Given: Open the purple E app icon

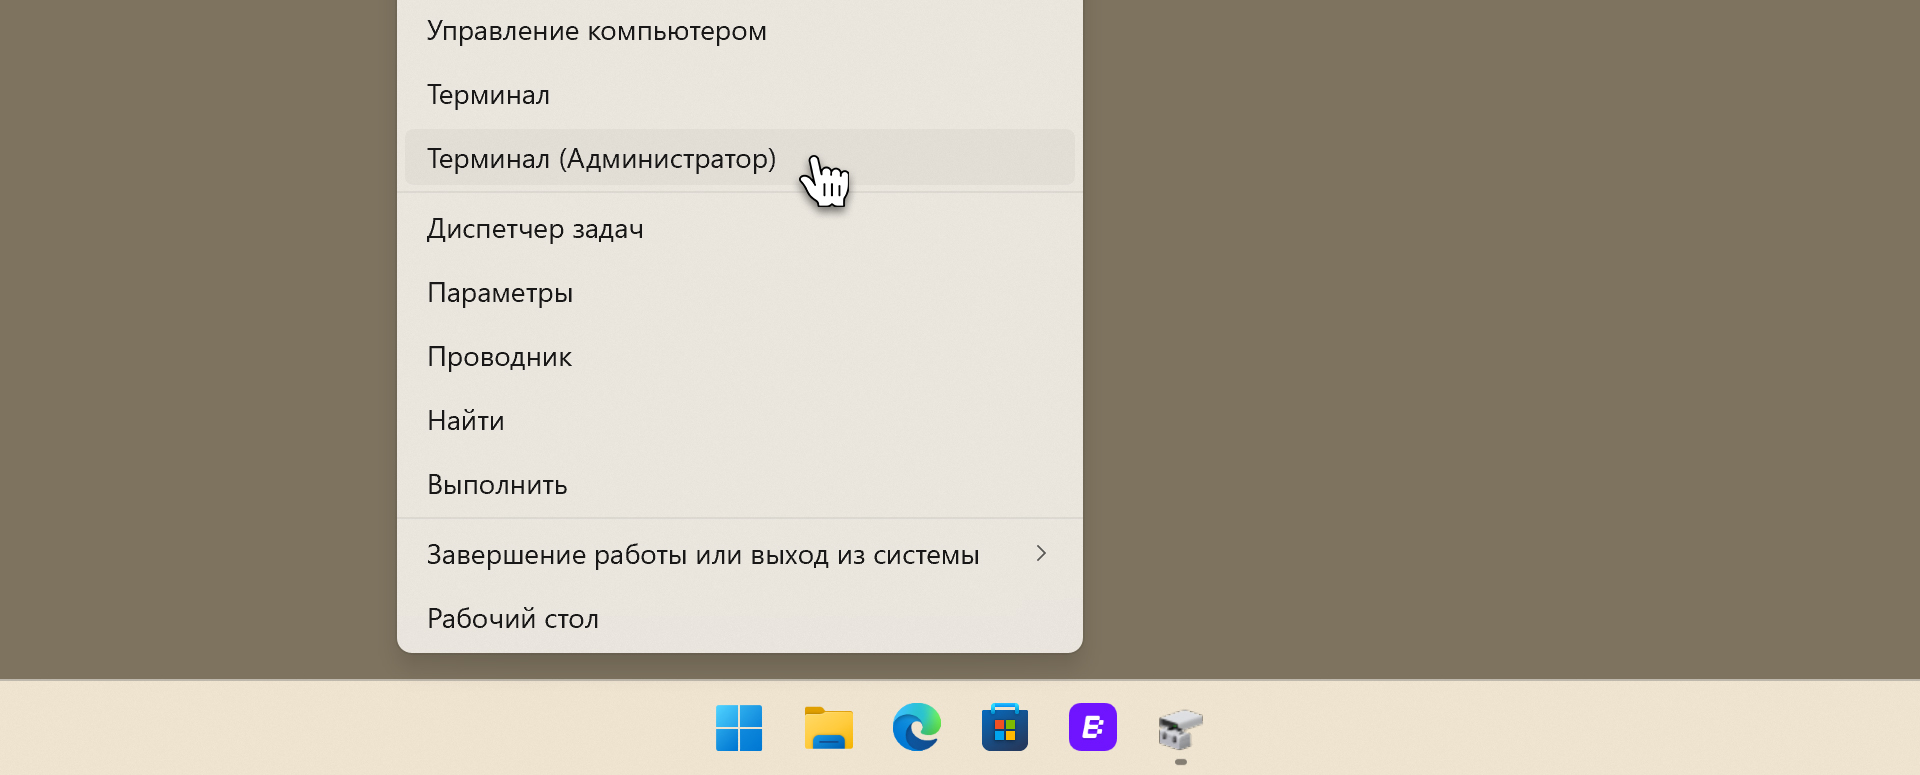Looking at the screenshot, I should coord(1093,727).
